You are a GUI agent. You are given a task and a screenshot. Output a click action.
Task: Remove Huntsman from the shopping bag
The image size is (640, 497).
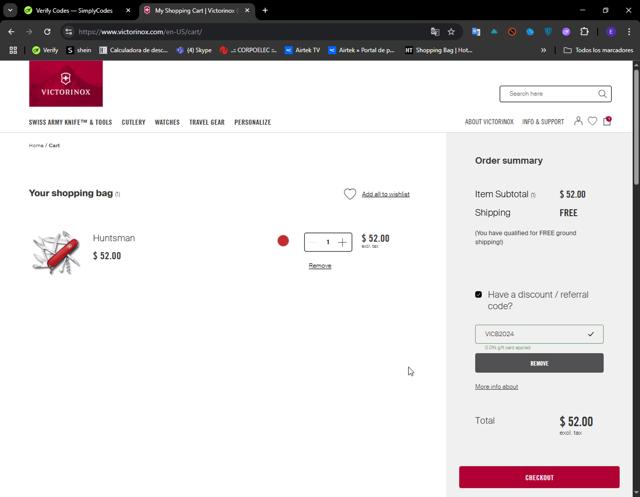(320, 266)
